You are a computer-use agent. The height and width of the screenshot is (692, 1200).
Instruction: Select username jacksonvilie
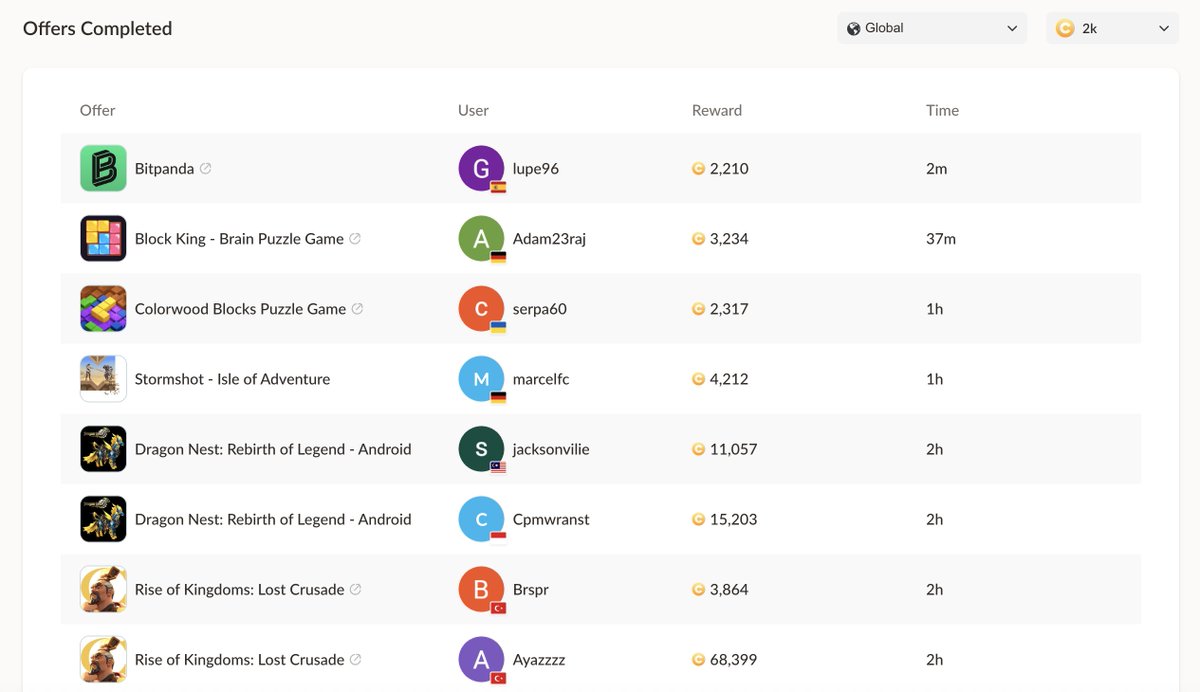coord(551,448)
